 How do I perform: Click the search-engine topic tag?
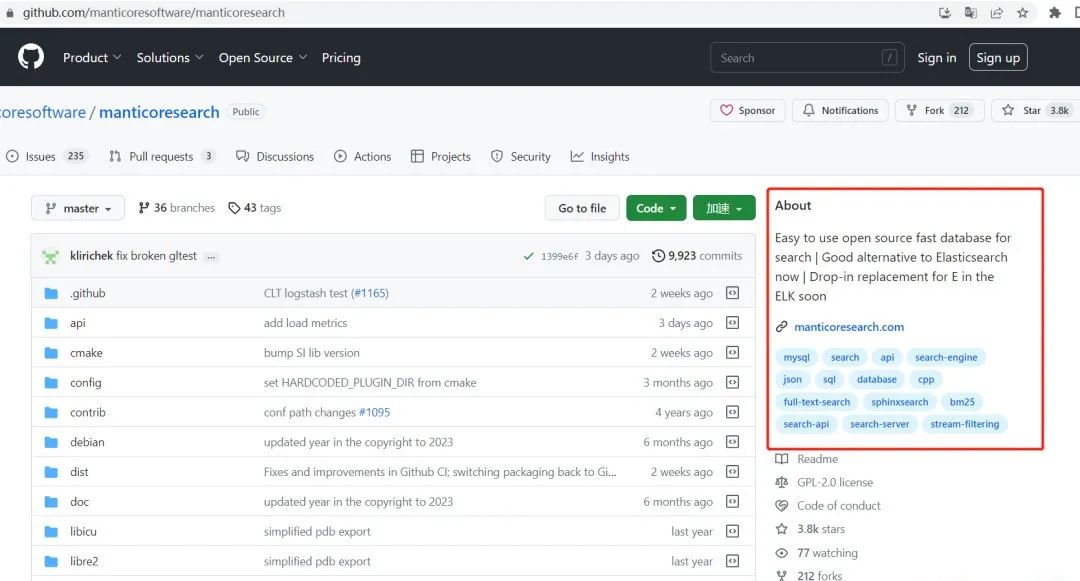click(x=946, y=357)
